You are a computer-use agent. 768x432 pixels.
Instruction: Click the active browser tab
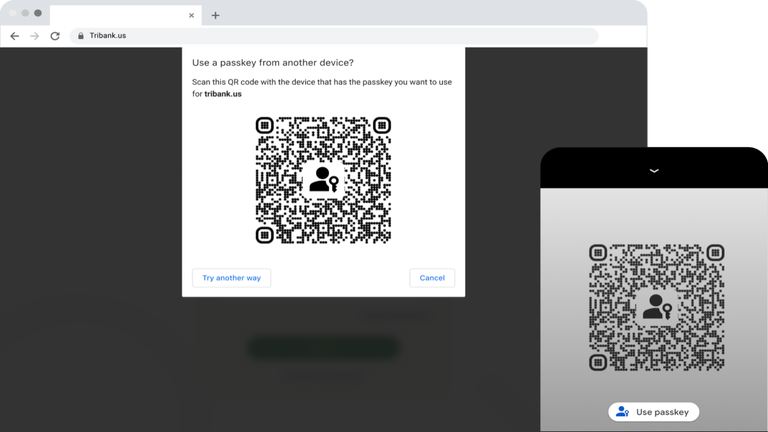click(x=125, y=15)
